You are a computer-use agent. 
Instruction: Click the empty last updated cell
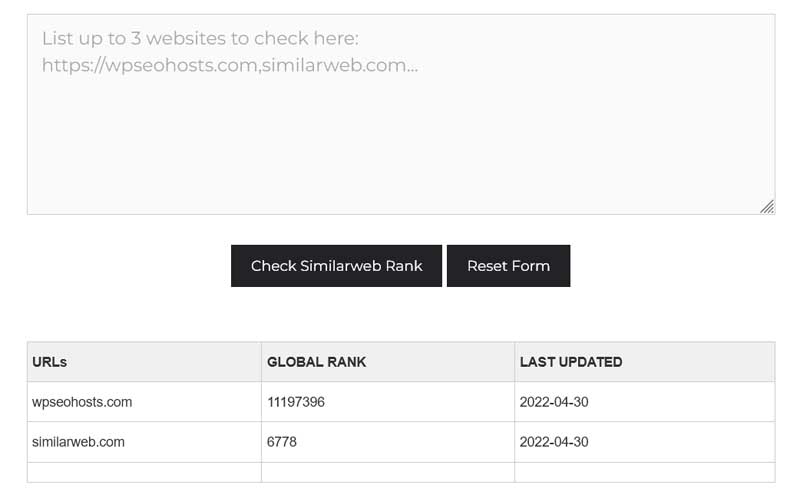coord(645,472)
